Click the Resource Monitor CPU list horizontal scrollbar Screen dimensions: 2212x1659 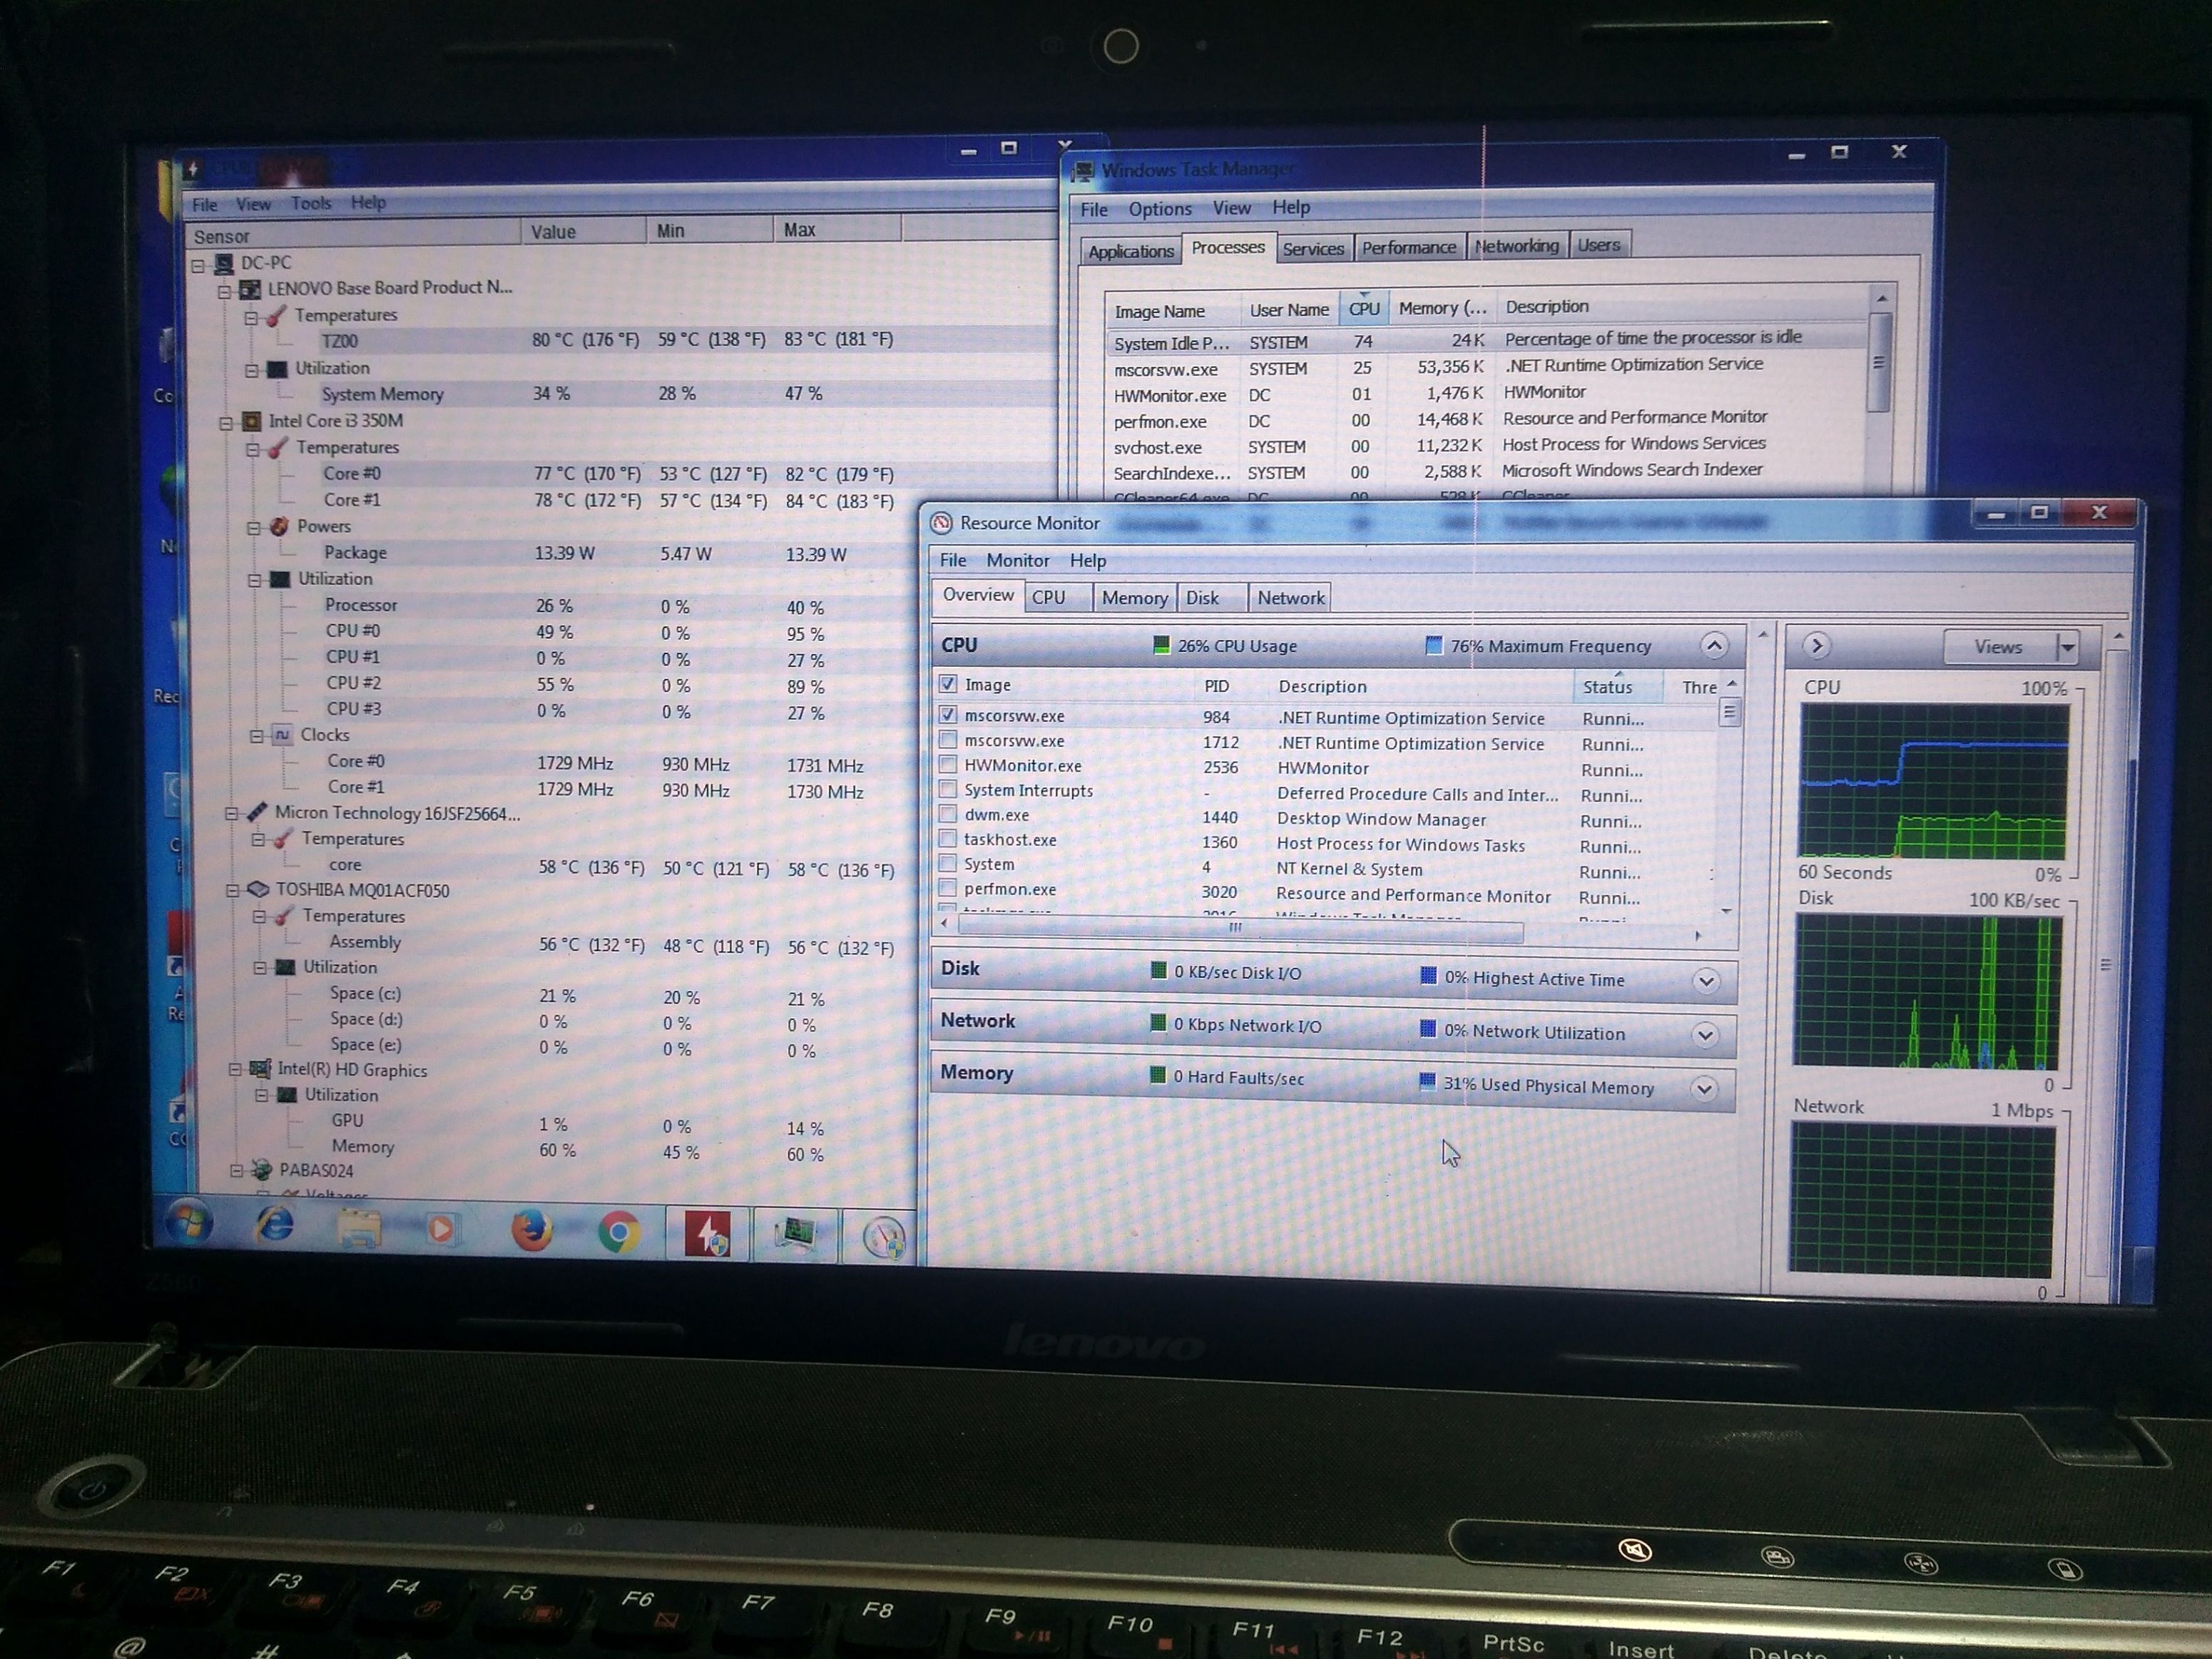point(1240,929)
